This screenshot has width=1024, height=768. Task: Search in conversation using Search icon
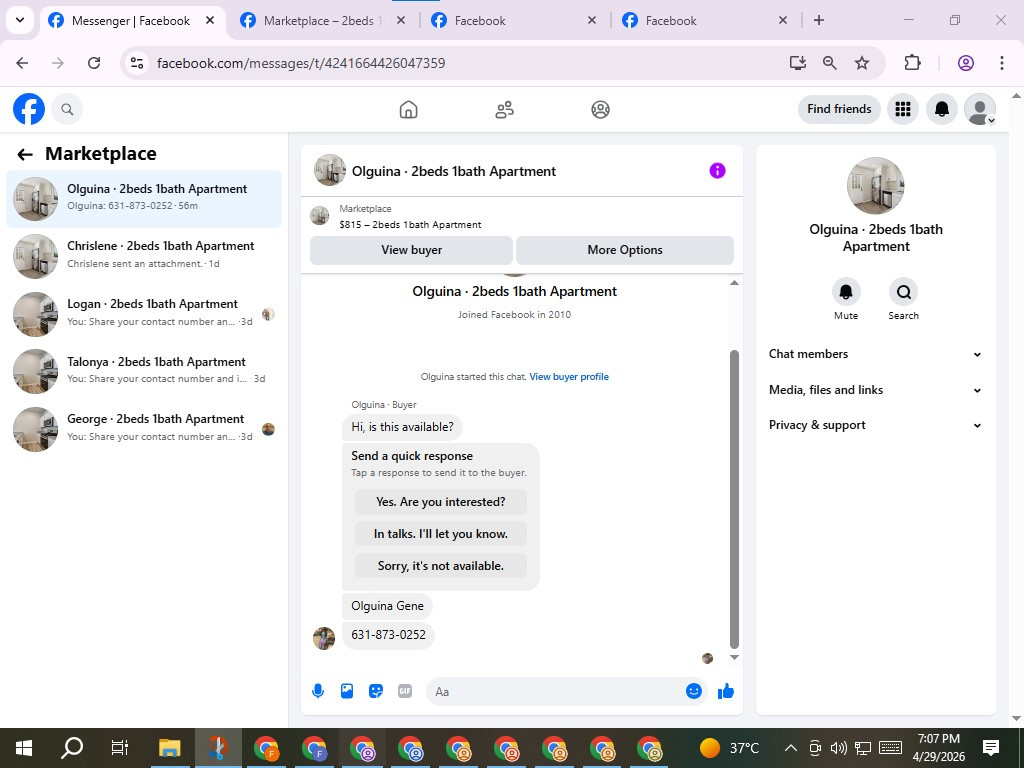(x=903, y=292)
